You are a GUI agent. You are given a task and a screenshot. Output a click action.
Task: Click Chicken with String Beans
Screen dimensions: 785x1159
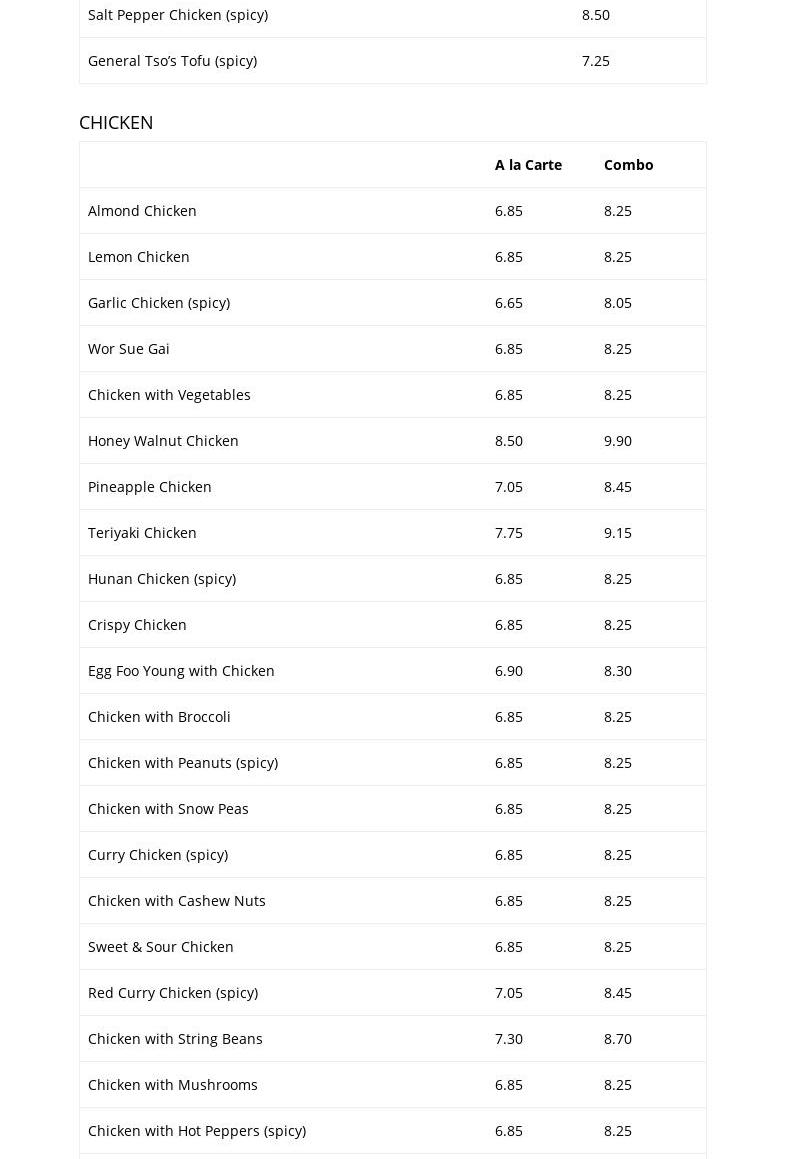pyautogui.click(x=175, y=1038)
